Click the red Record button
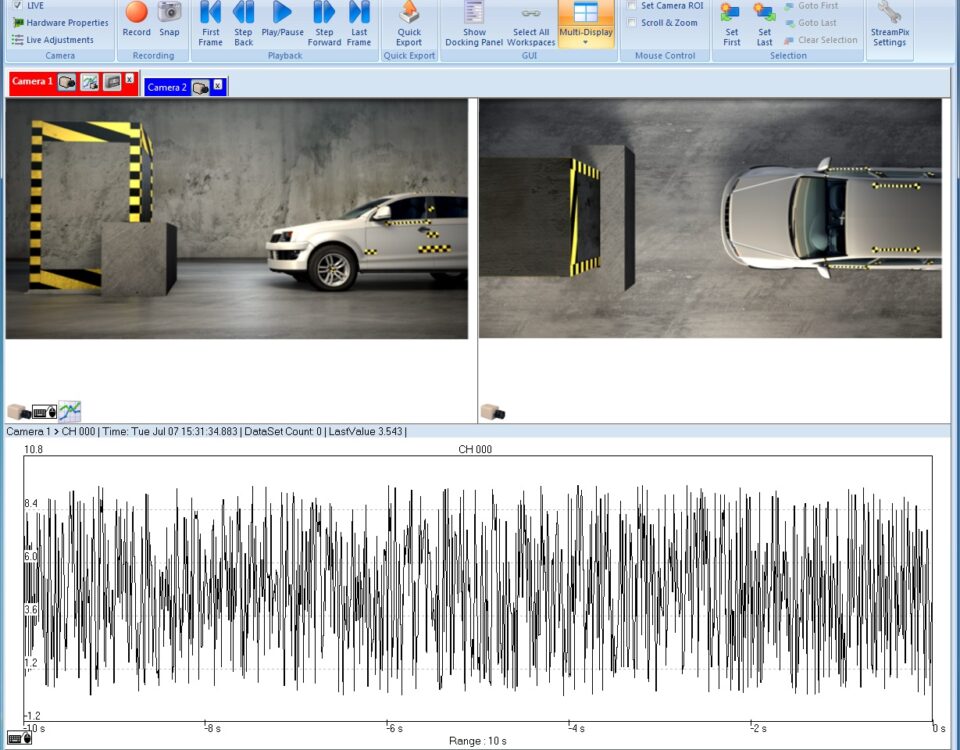The height and width of the screenshot is (750, 960). [x=137, y=14]
